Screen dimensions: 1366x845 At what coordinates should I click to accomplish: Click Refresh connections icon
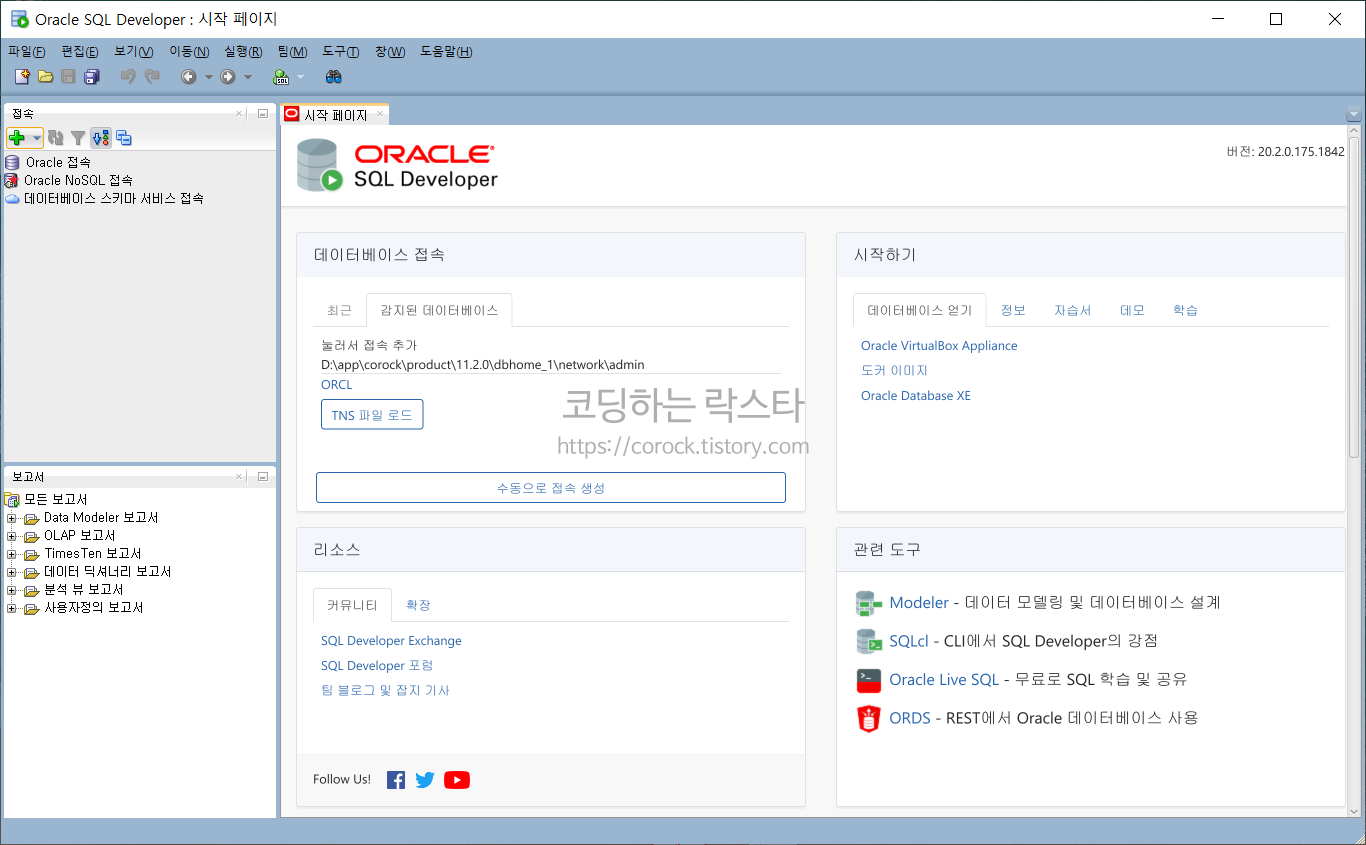point(56,138)
